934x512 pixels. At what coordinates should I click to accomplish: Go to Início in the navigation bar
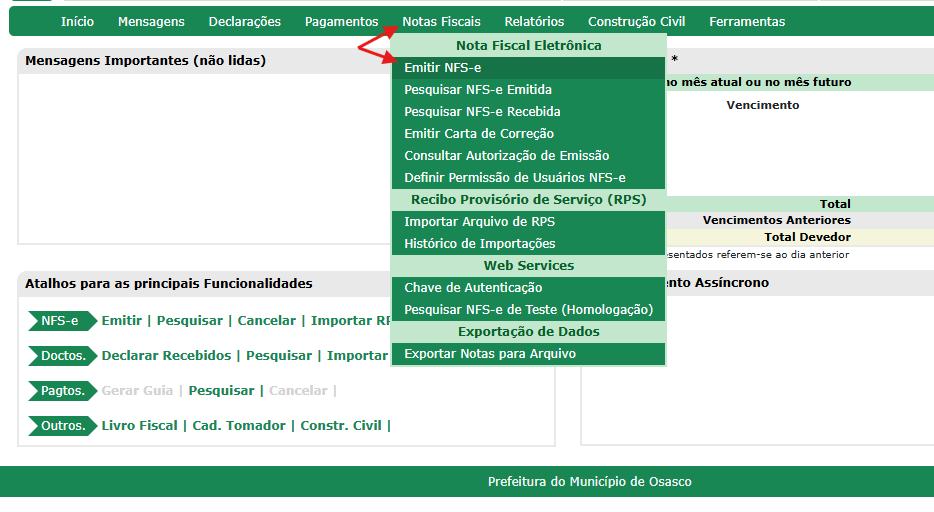[77, 21]
